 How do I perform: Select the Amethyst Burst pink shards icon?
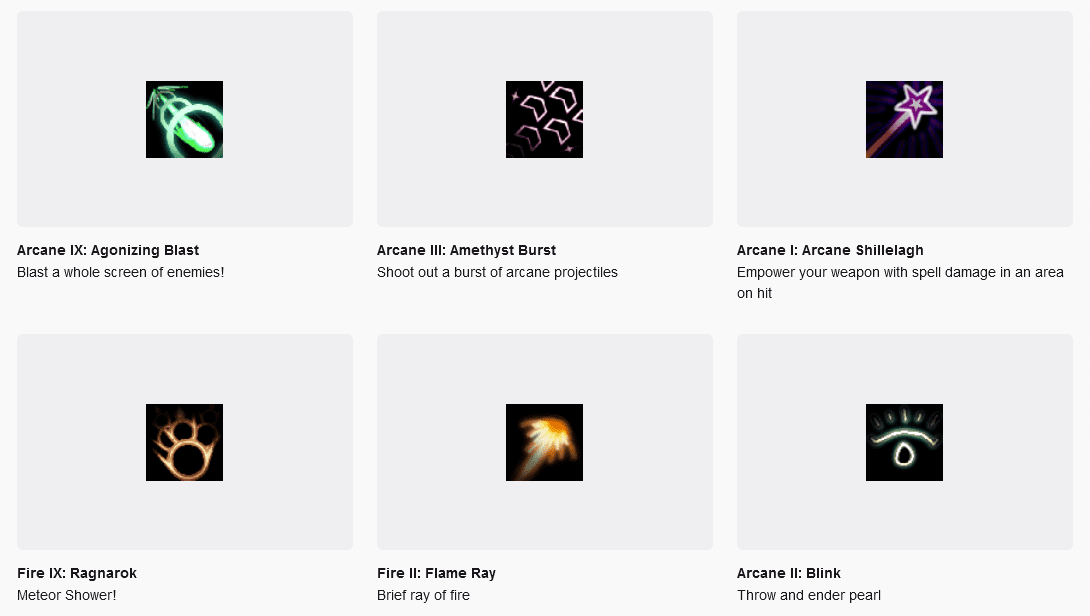pos(544,119)
